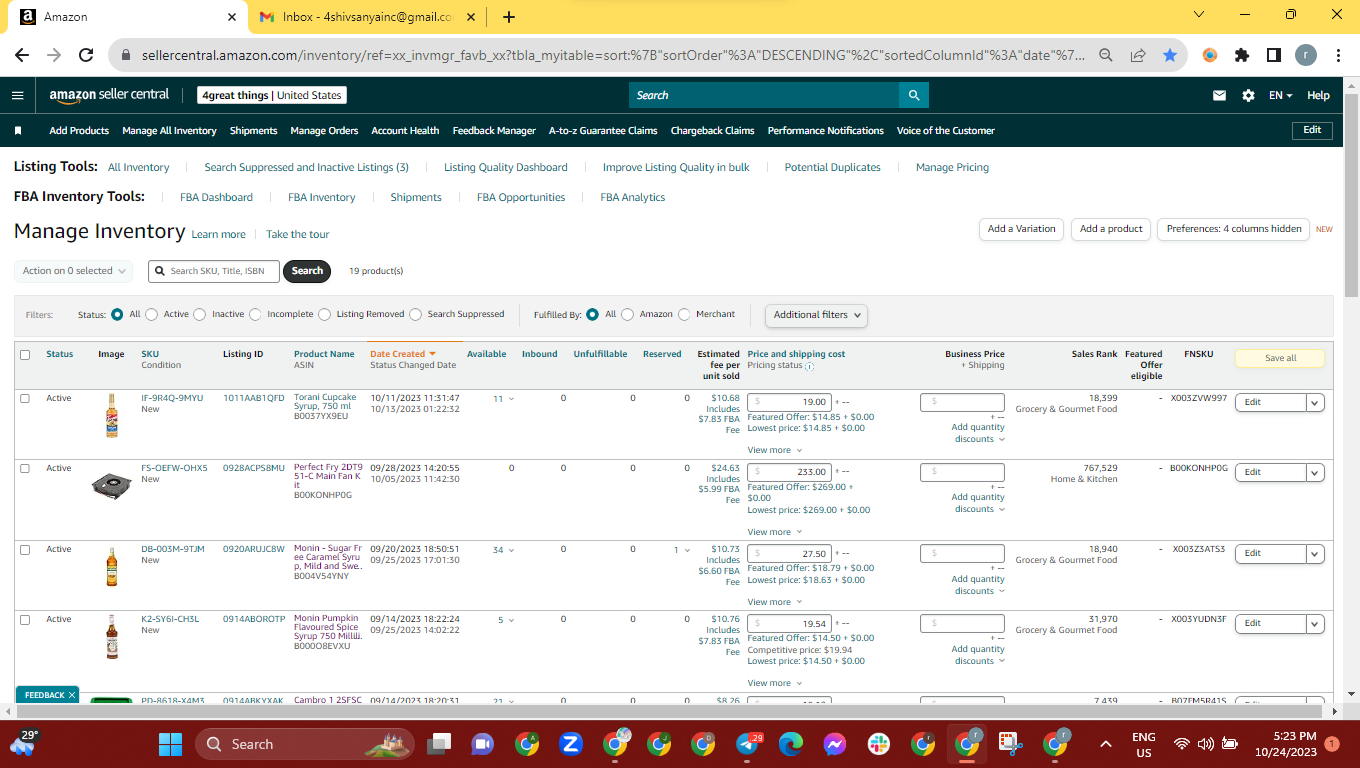
Task: Click the Save all button
Action: tap(1280, 358)
